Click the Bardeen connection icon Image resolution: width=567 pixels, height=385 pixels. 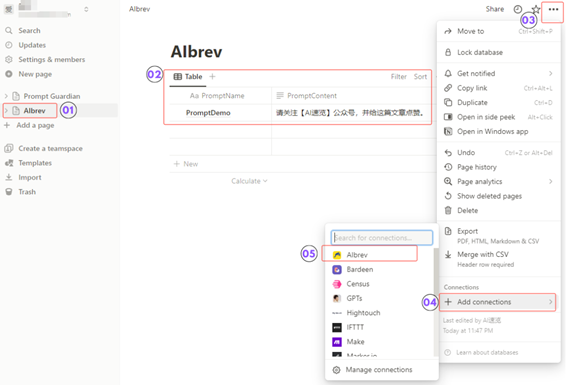(x=337, y=269)
